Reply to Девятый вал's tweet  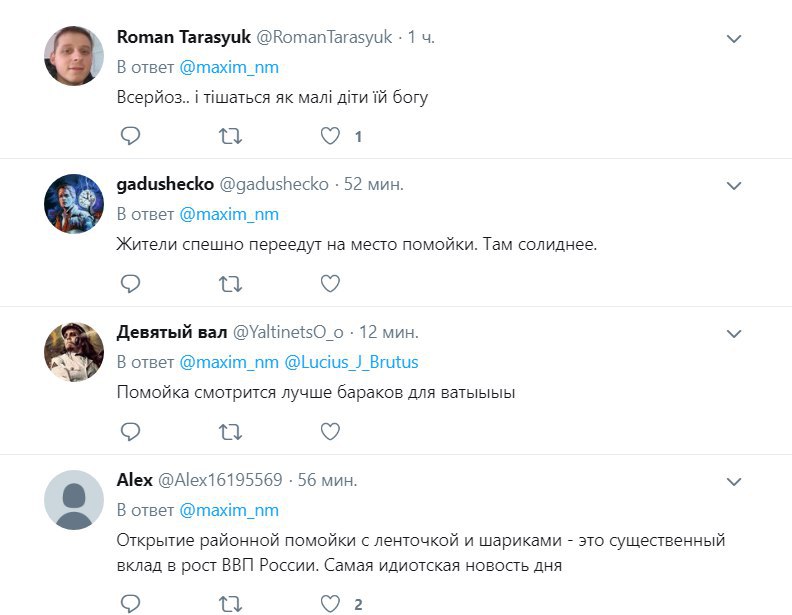pos(130,431)
